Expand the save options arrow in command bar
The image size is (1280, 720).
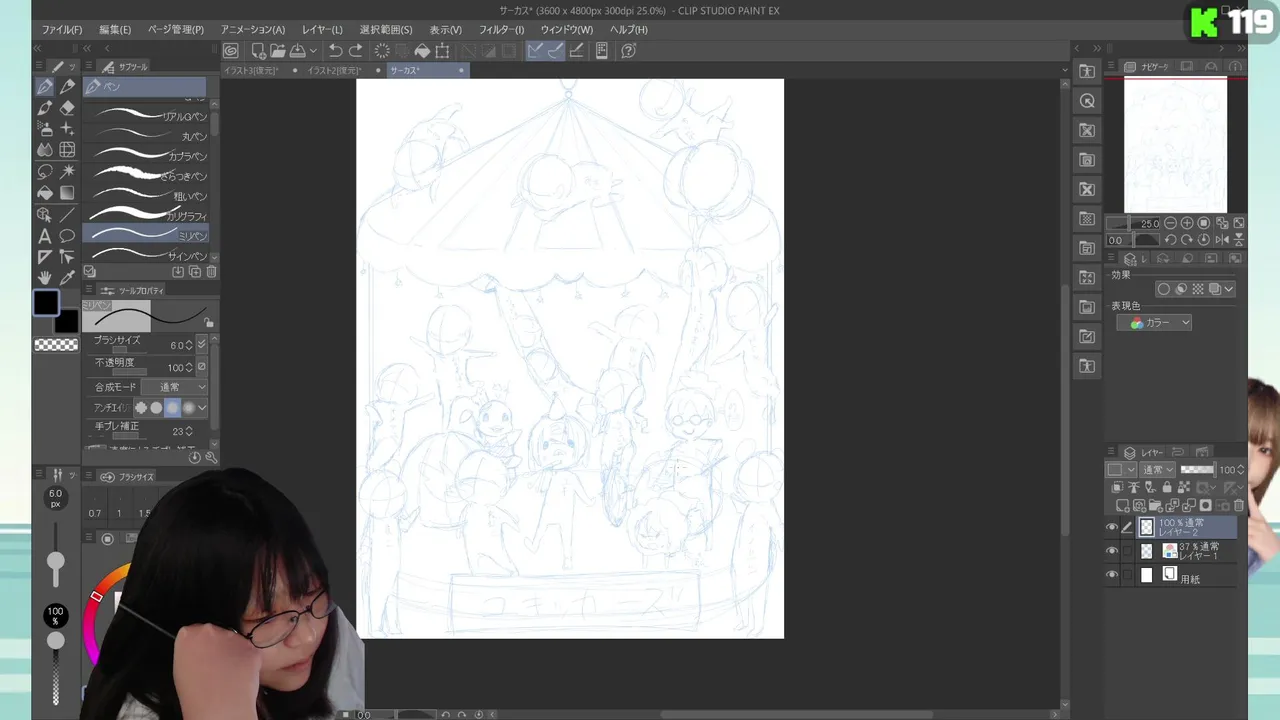(x=313, y=51)
